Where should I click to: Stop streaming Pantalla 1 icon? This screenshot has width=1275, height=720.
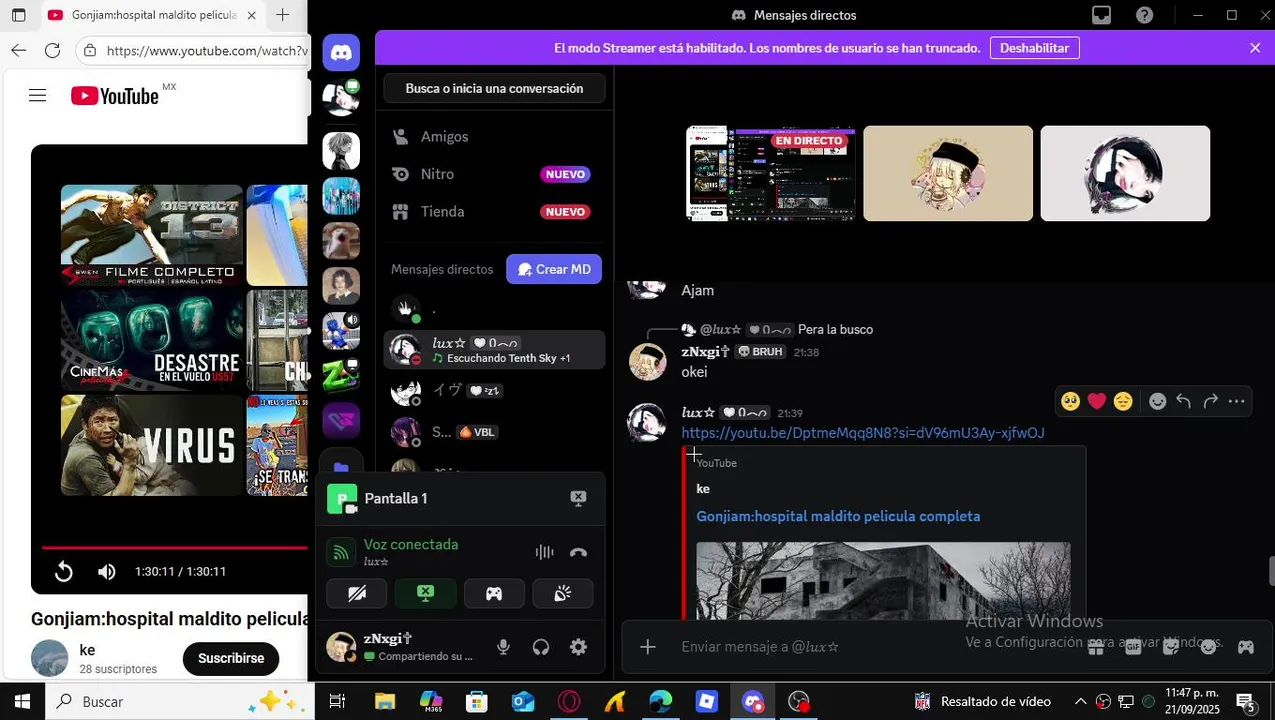(x=578, y=498)
